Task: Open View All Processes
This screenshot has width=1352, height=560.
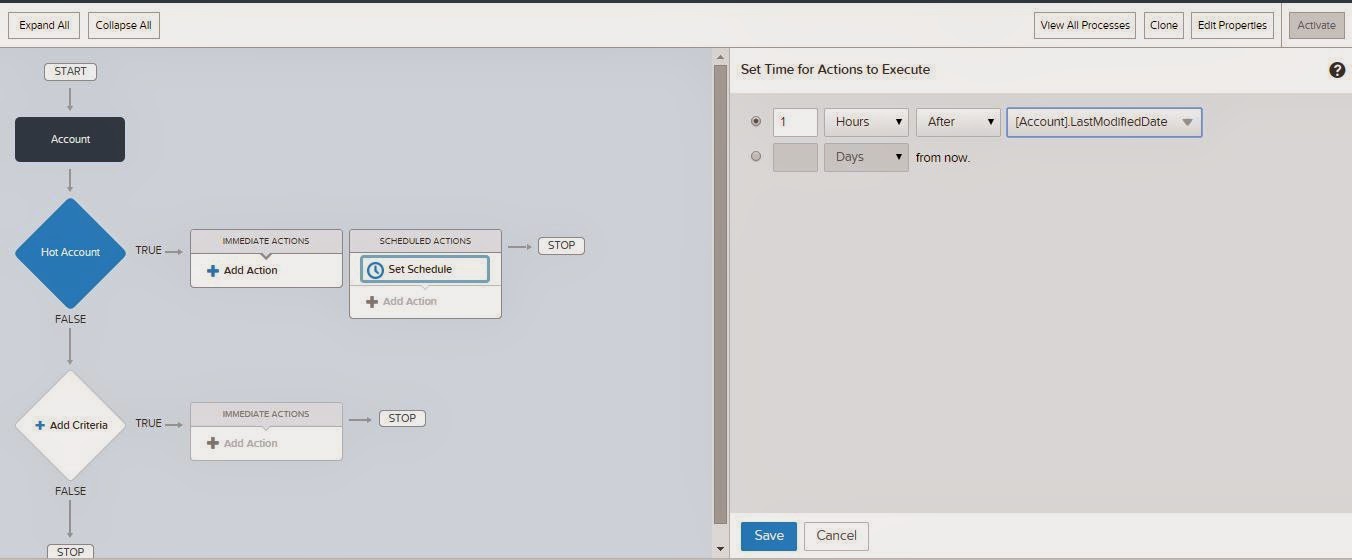Action: click(x=1085, y=25)
